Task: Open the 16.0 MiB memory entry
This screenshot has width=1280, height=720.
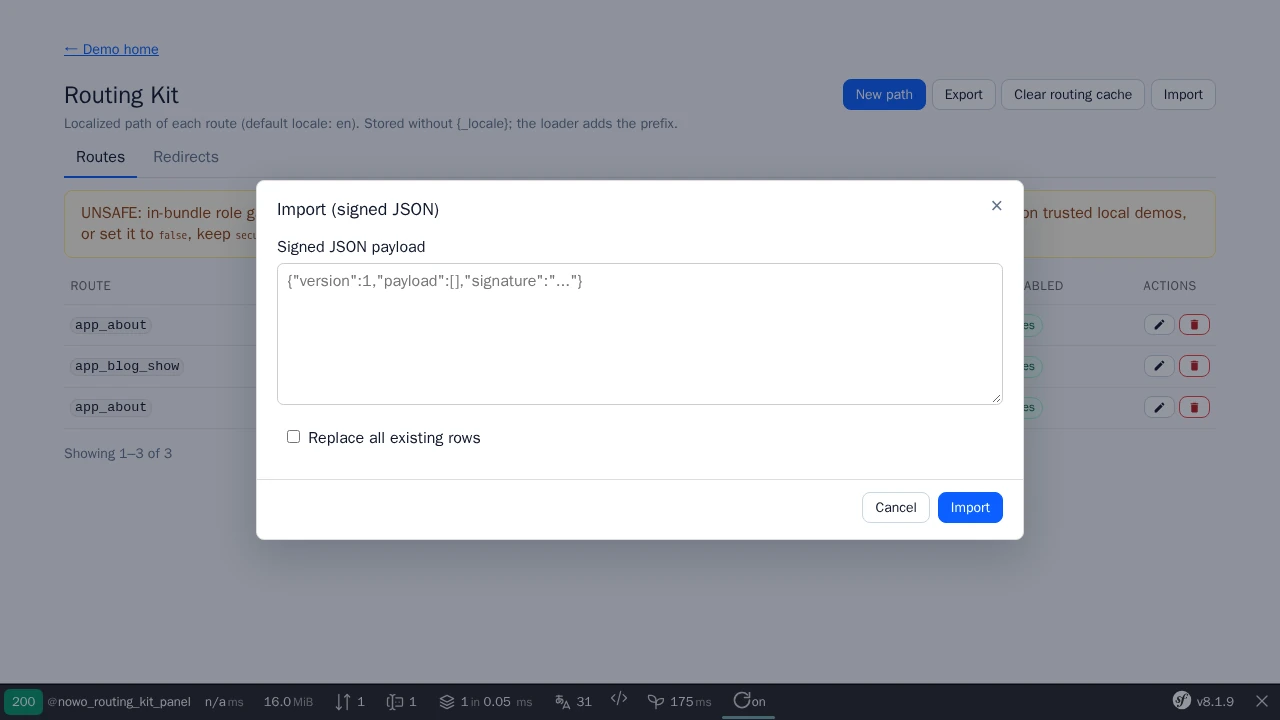Action: click(288, 702)
